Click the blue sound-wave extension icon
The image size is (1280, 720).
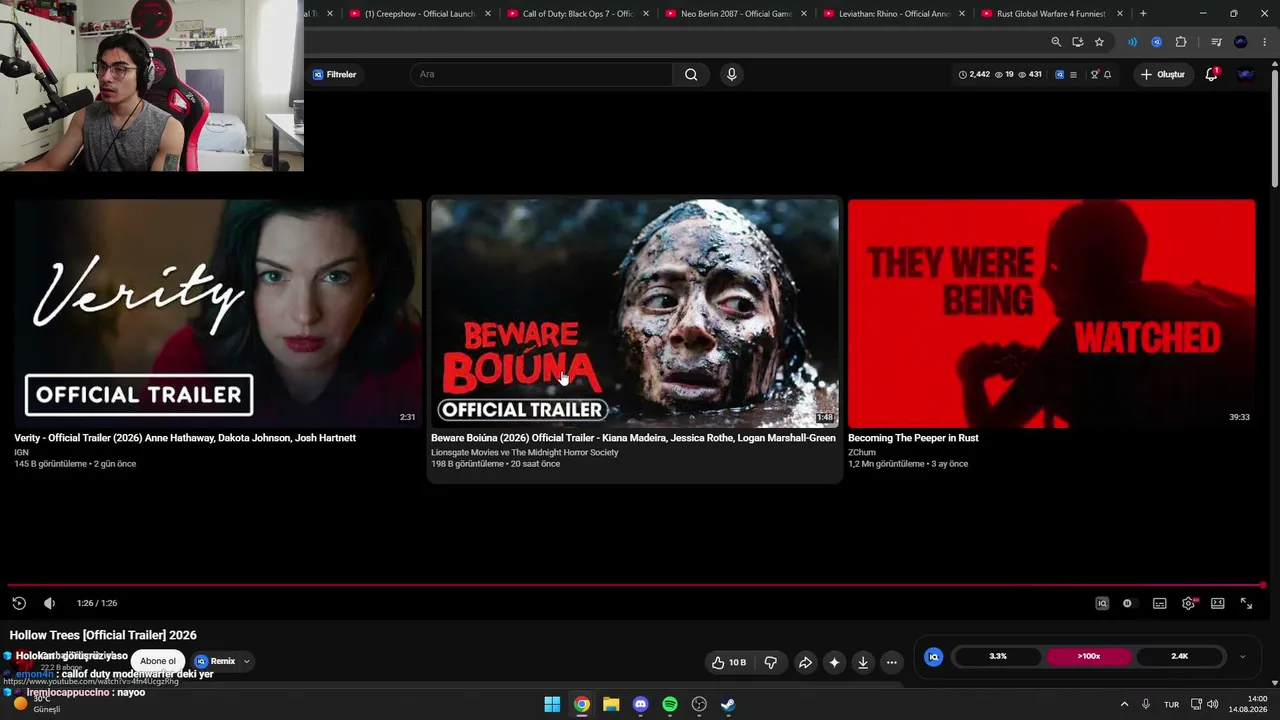(1132, 42)
